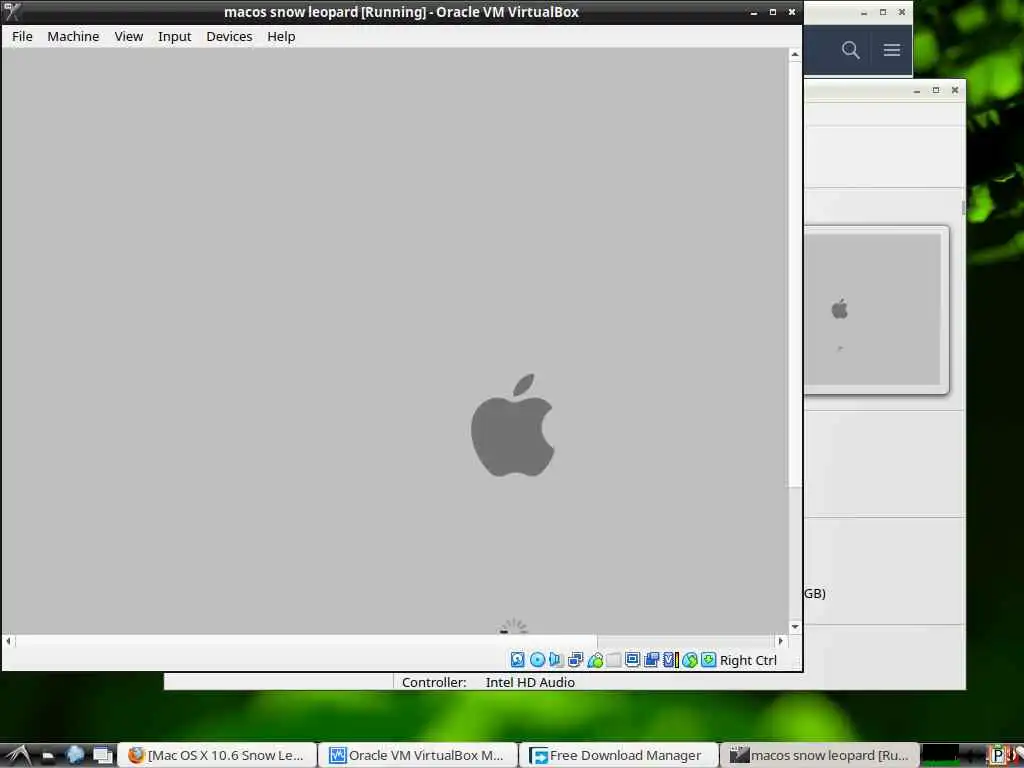Switch to Oracle VM VirtualBox Manager task
1024x768 pixels.
click(x=418, y=756)
